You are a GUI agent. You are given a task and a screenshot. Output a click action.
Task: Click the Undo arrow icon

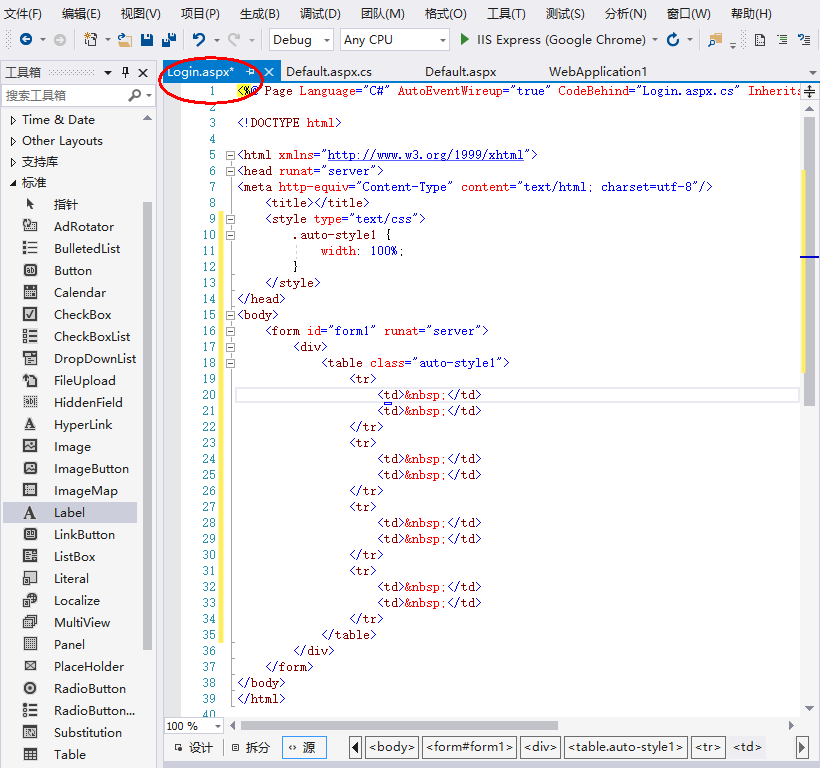coord(199,40)
